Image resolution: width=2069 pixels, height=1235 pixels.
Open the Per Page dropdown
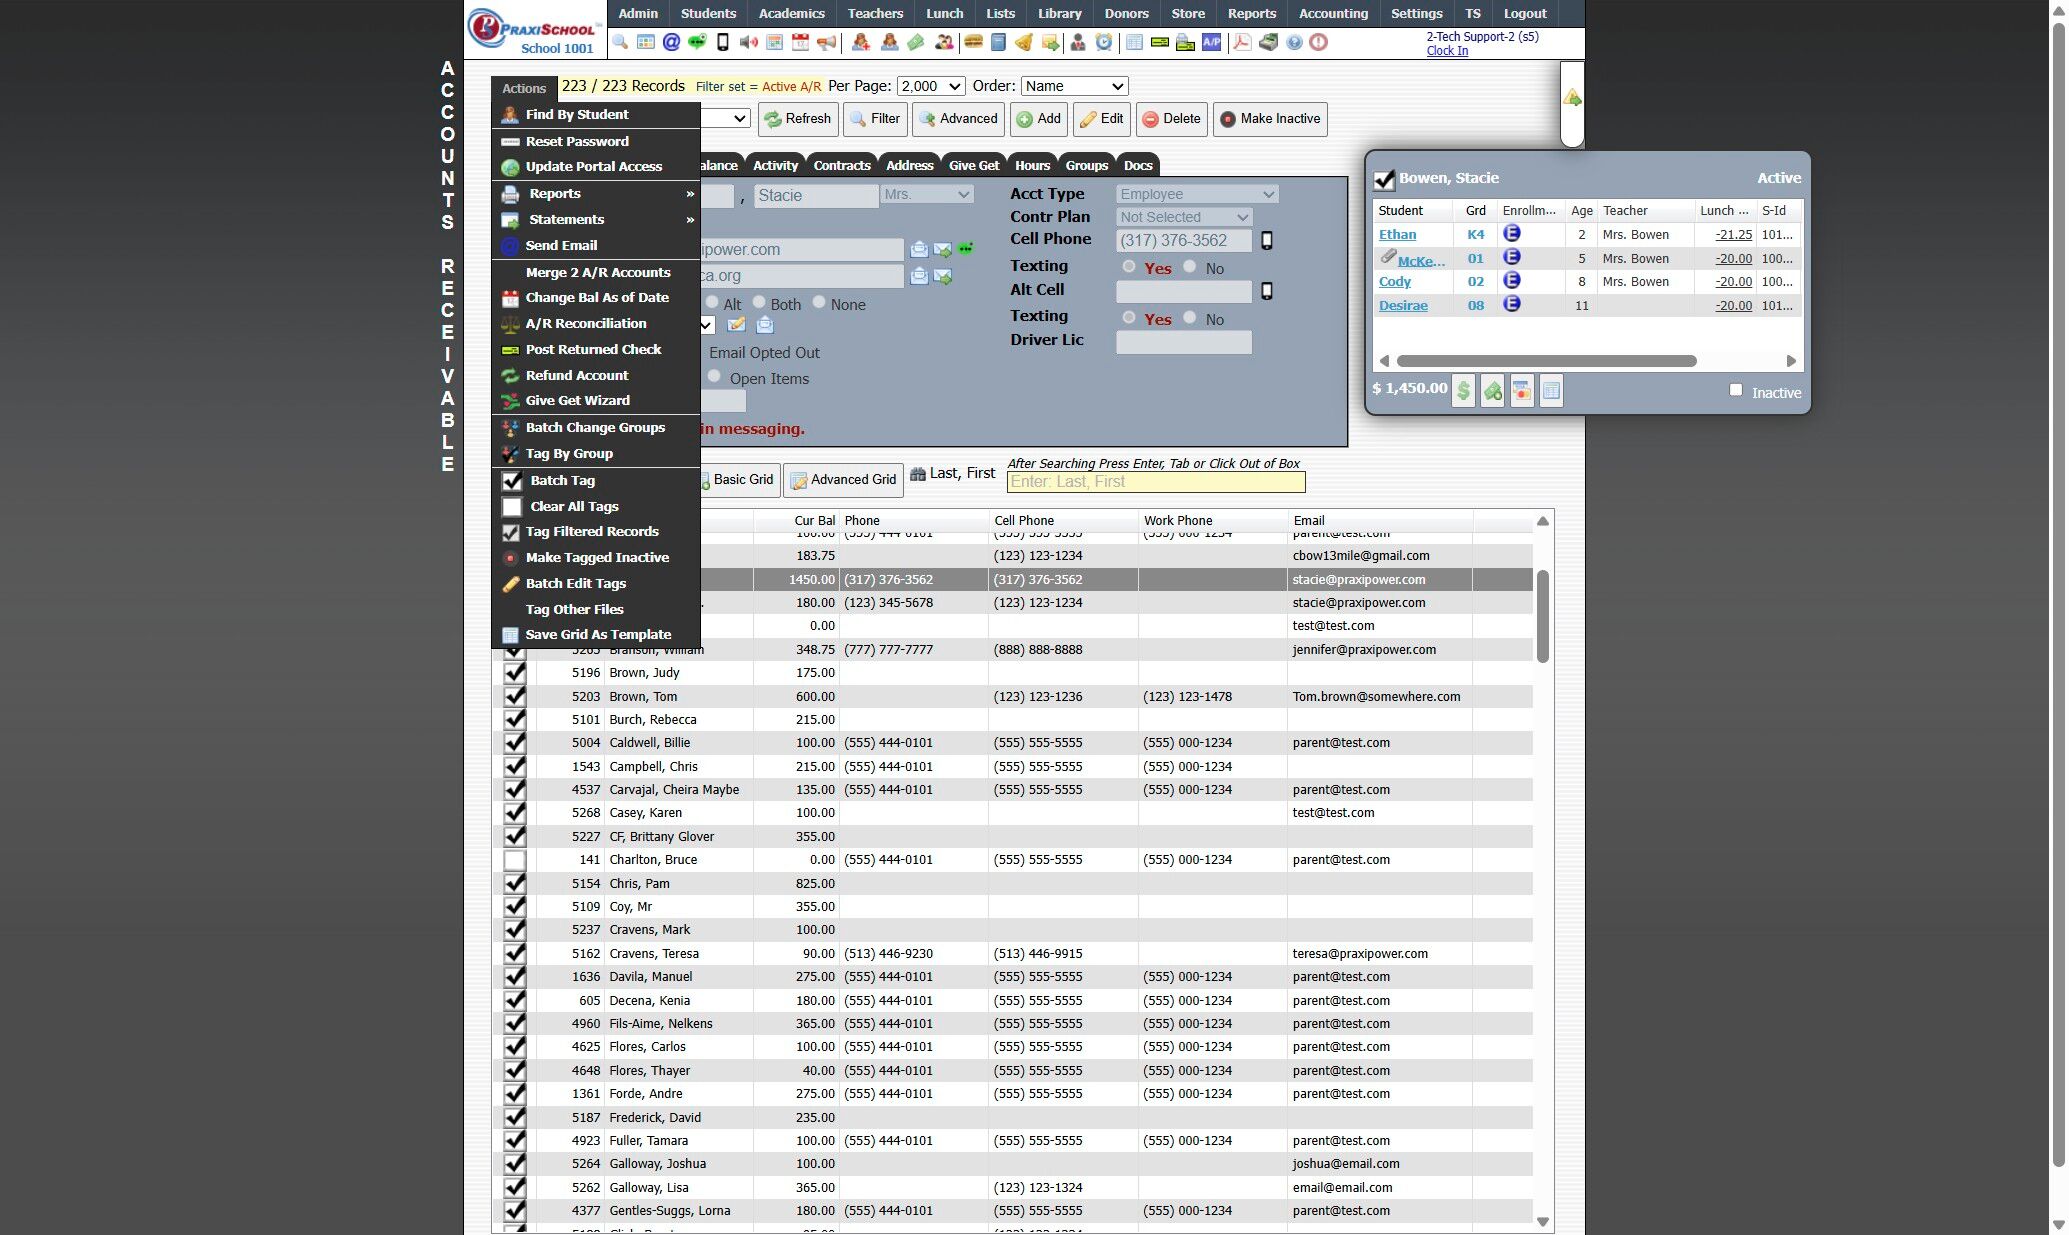point(930,87)
